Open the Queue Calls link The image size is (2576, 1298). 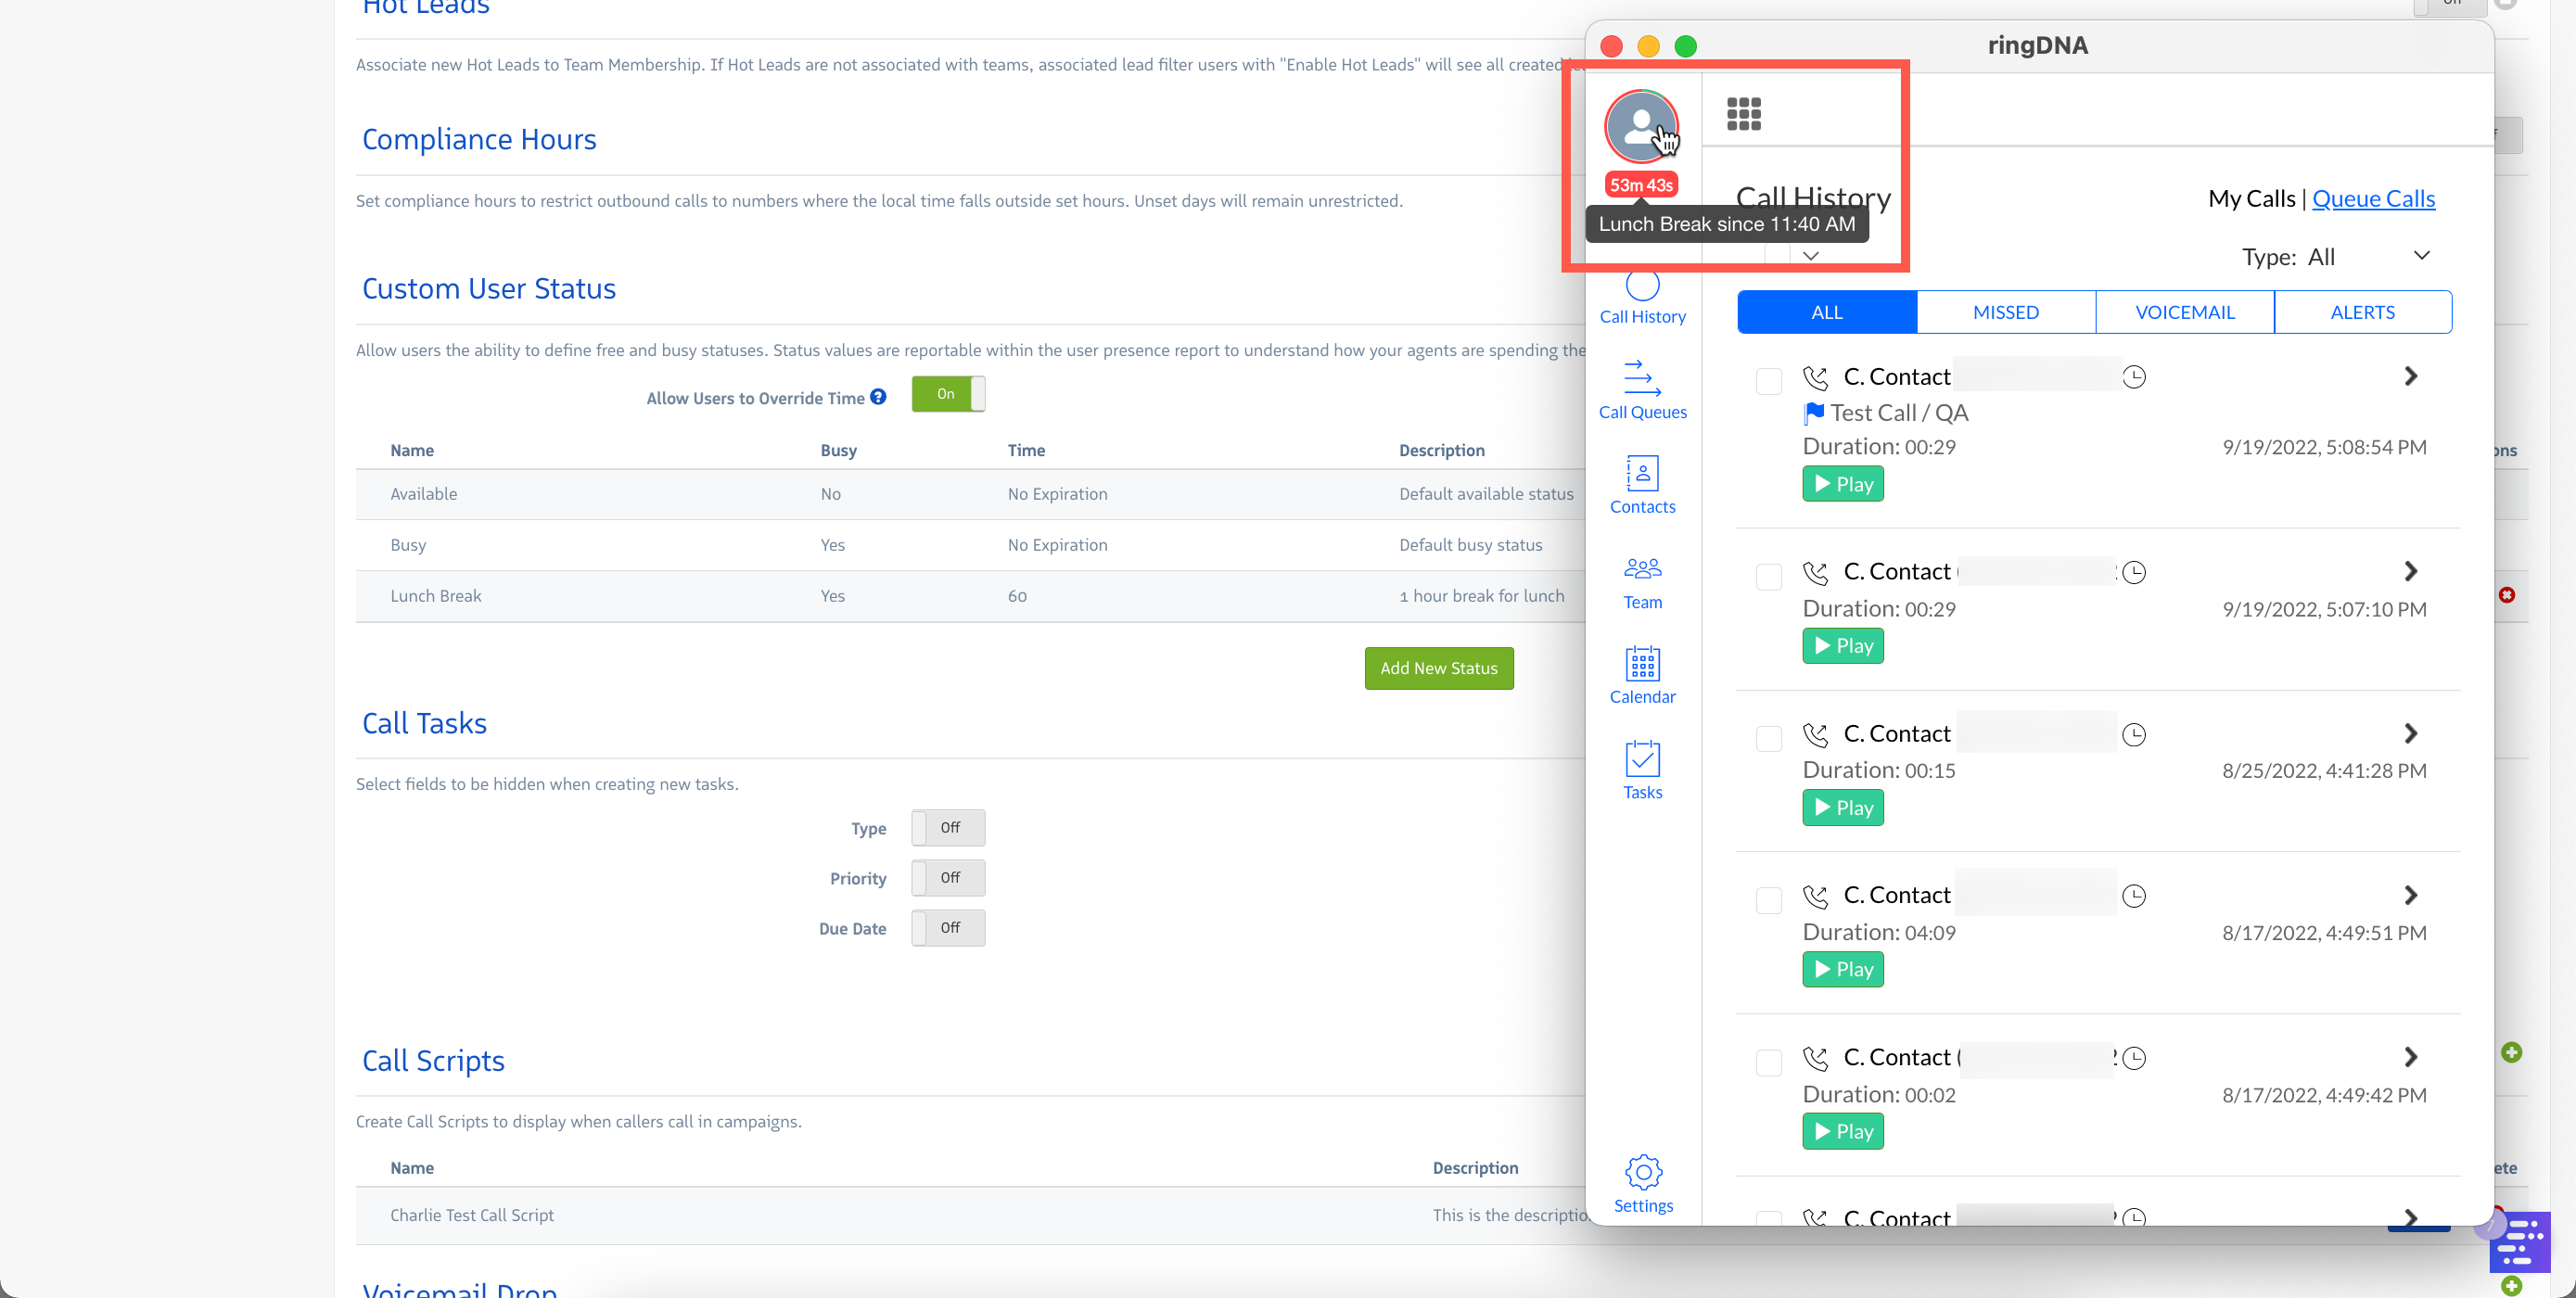click(2372, 198)
